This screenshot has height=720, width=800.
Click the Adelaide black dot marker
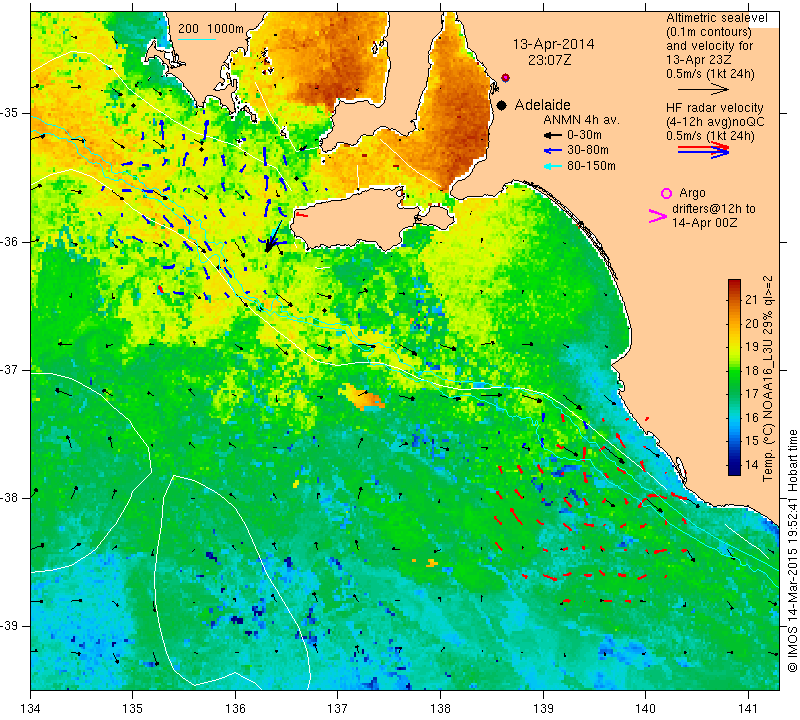[x=502, y=105]
